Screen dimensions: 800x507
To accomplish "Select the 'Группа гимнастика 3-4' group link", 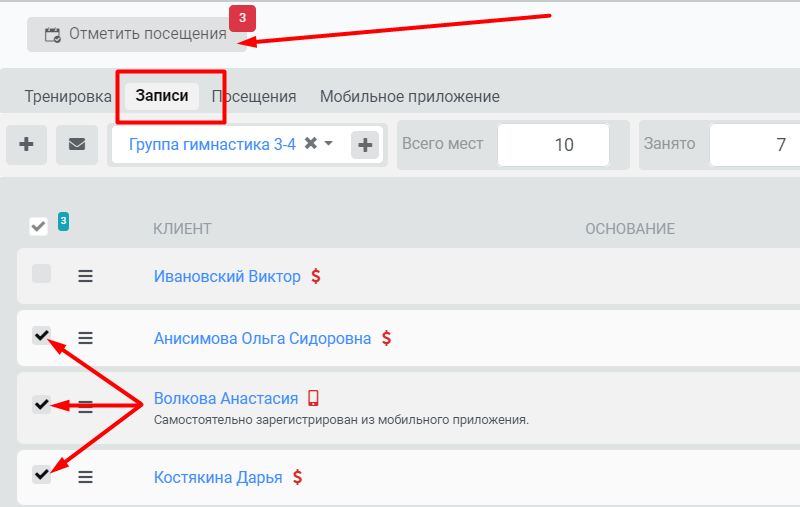I will point(212,144).
